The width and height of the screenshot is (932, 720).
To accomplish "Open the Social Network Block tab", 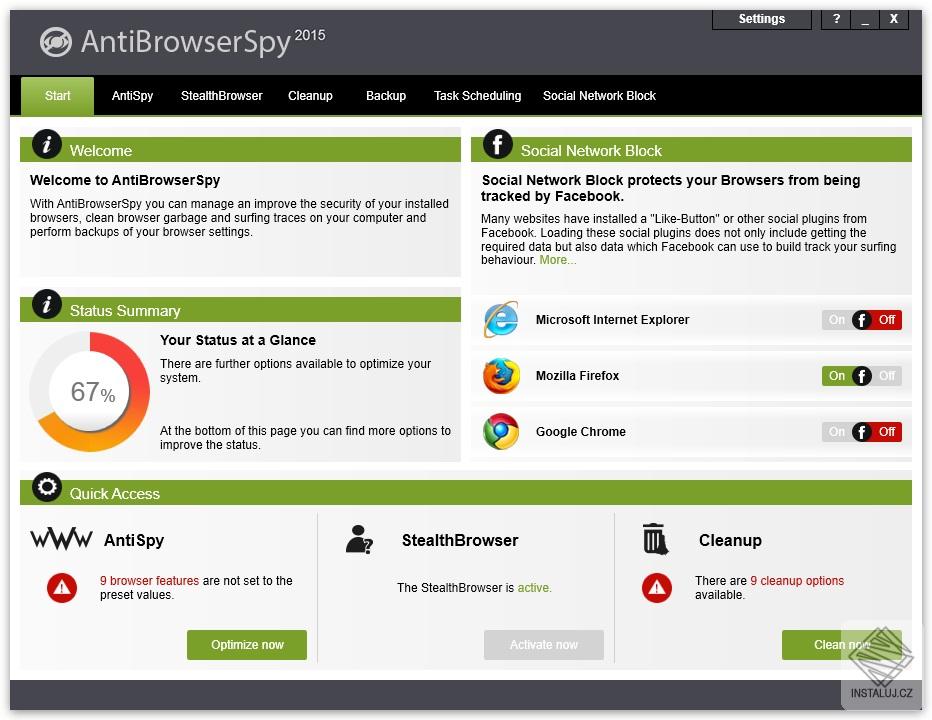I will coord(599,96).
